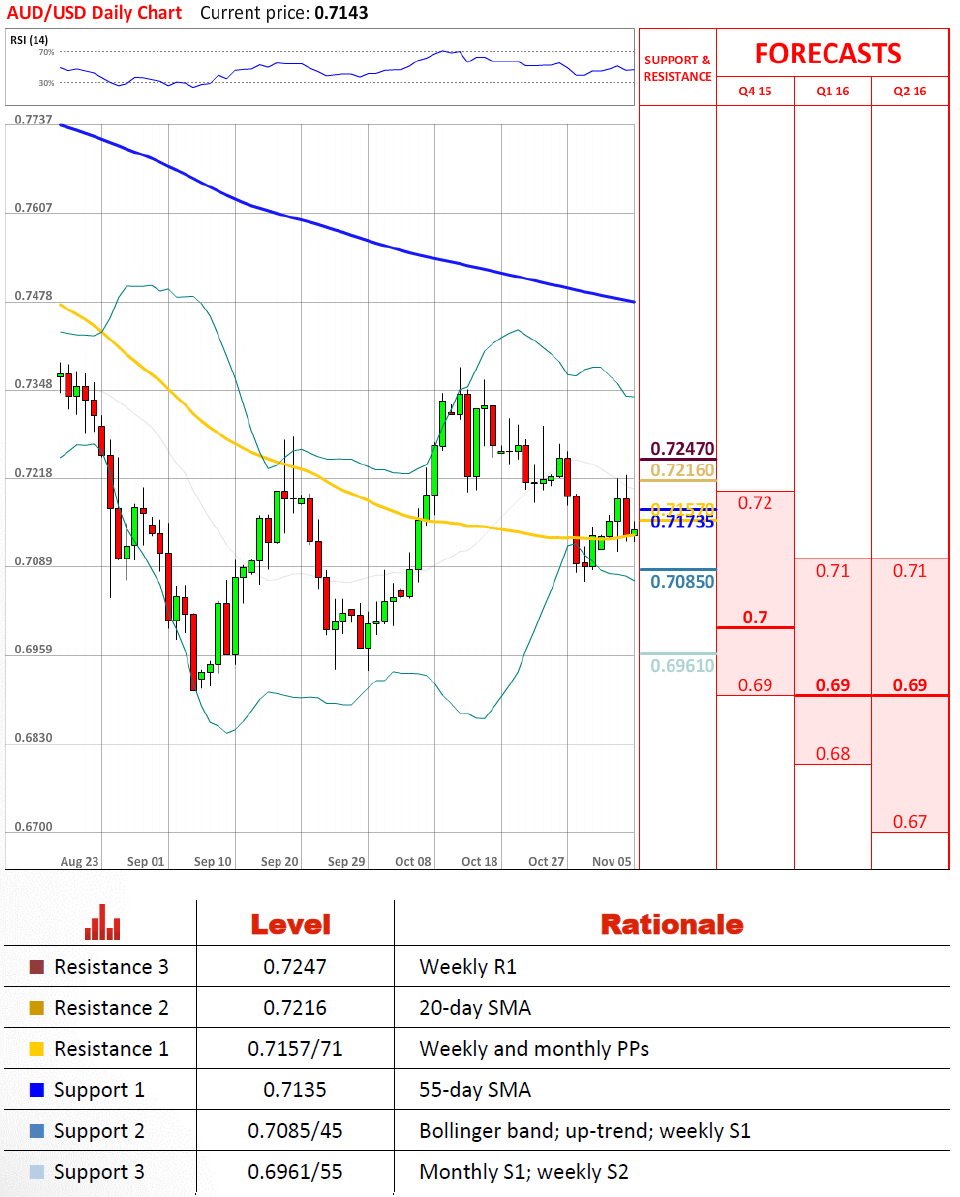960x1197 pixels.
Task: Click the 0.7135 level cell
Action: pos(295,1090)
